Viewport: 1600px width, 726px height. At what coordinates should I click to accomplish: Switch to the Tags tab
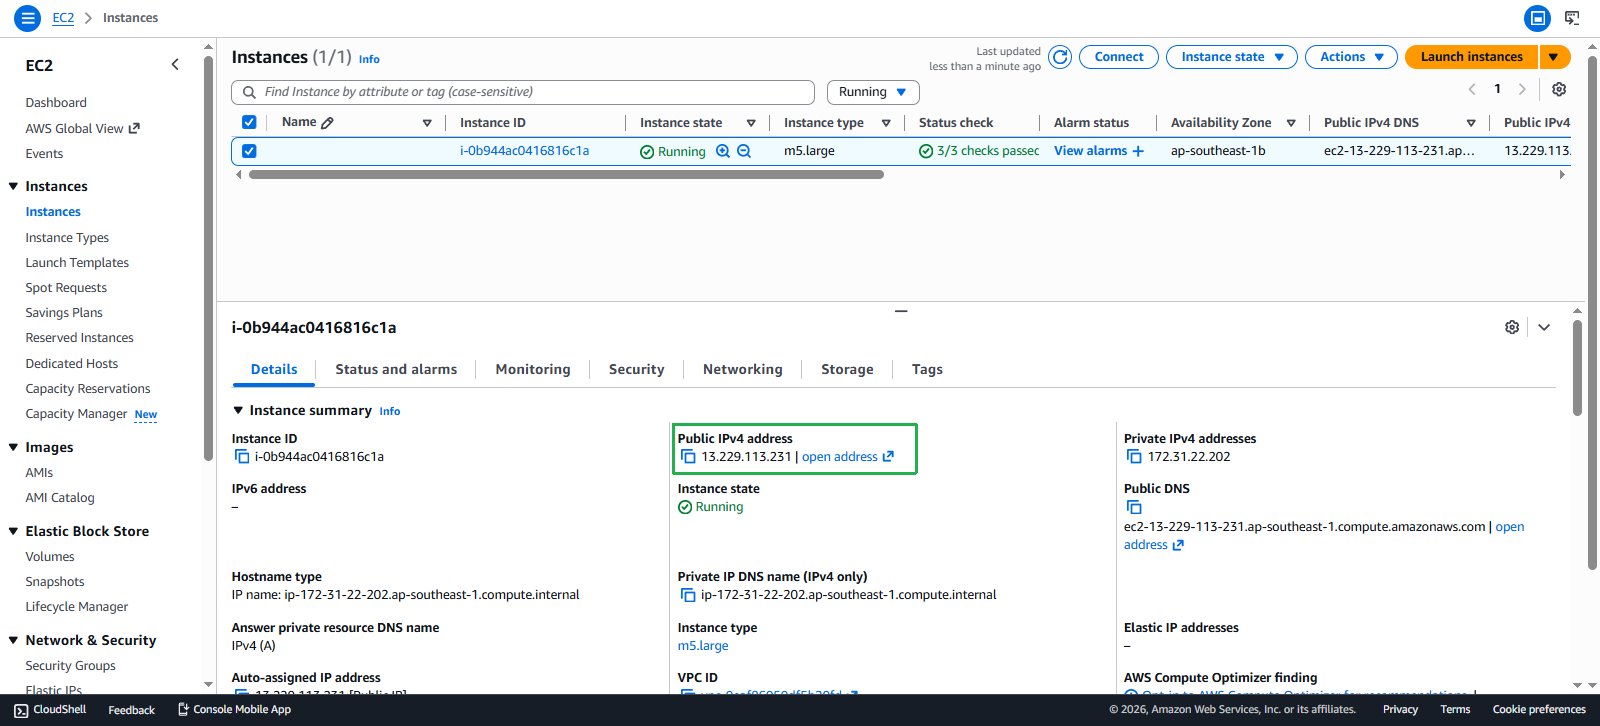click(x=927, y=369)
